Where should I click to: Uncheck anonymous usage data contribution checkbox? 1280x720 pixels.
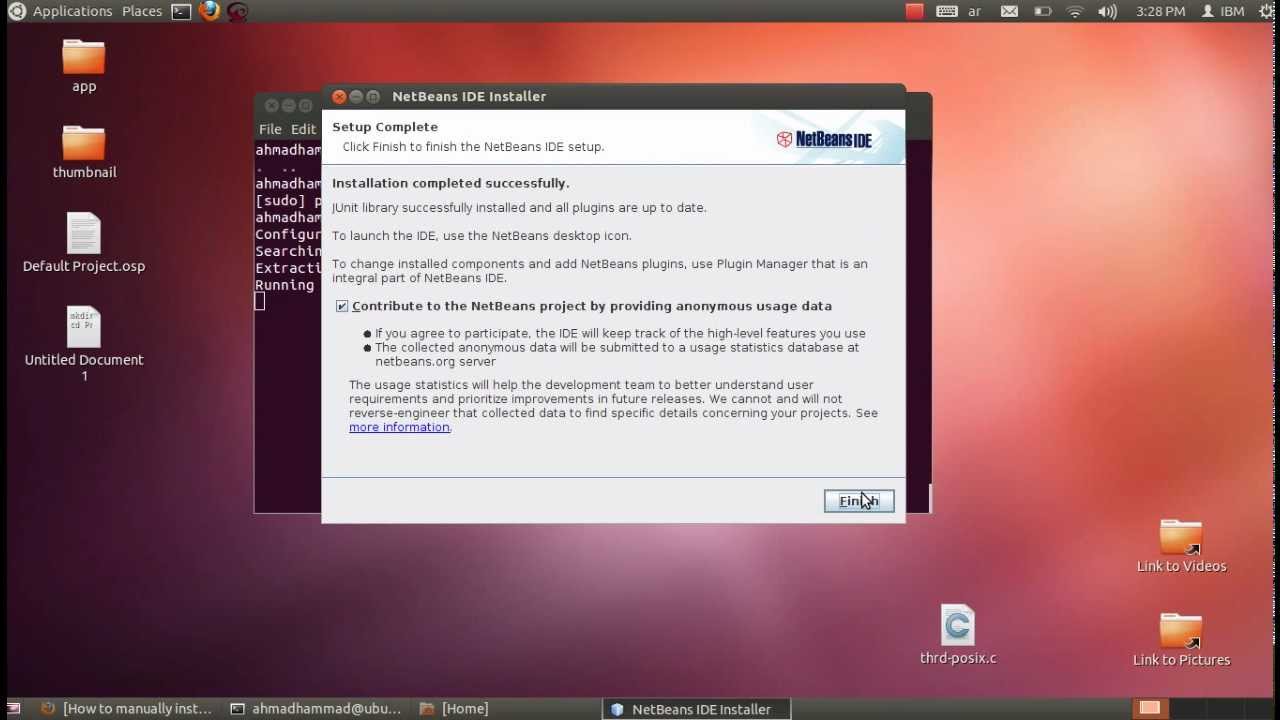click(x=342, y=306)
